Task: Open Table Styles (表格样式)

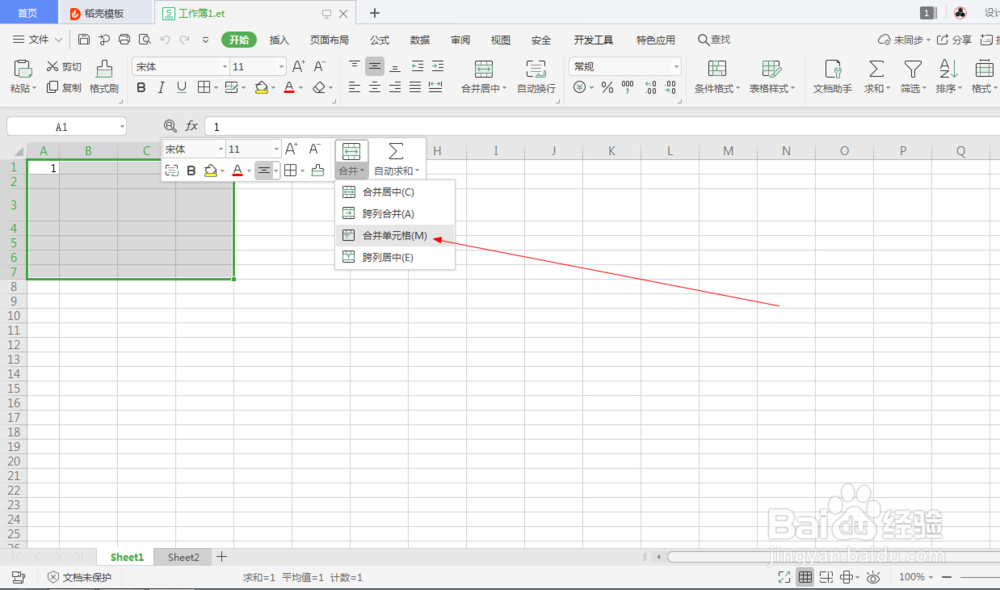Action: point(772,76)
